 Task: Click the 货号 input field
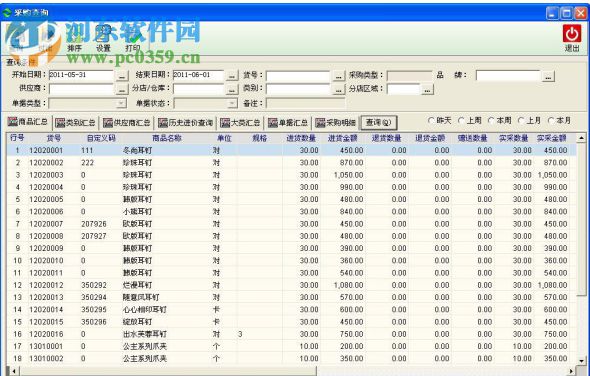298,75
